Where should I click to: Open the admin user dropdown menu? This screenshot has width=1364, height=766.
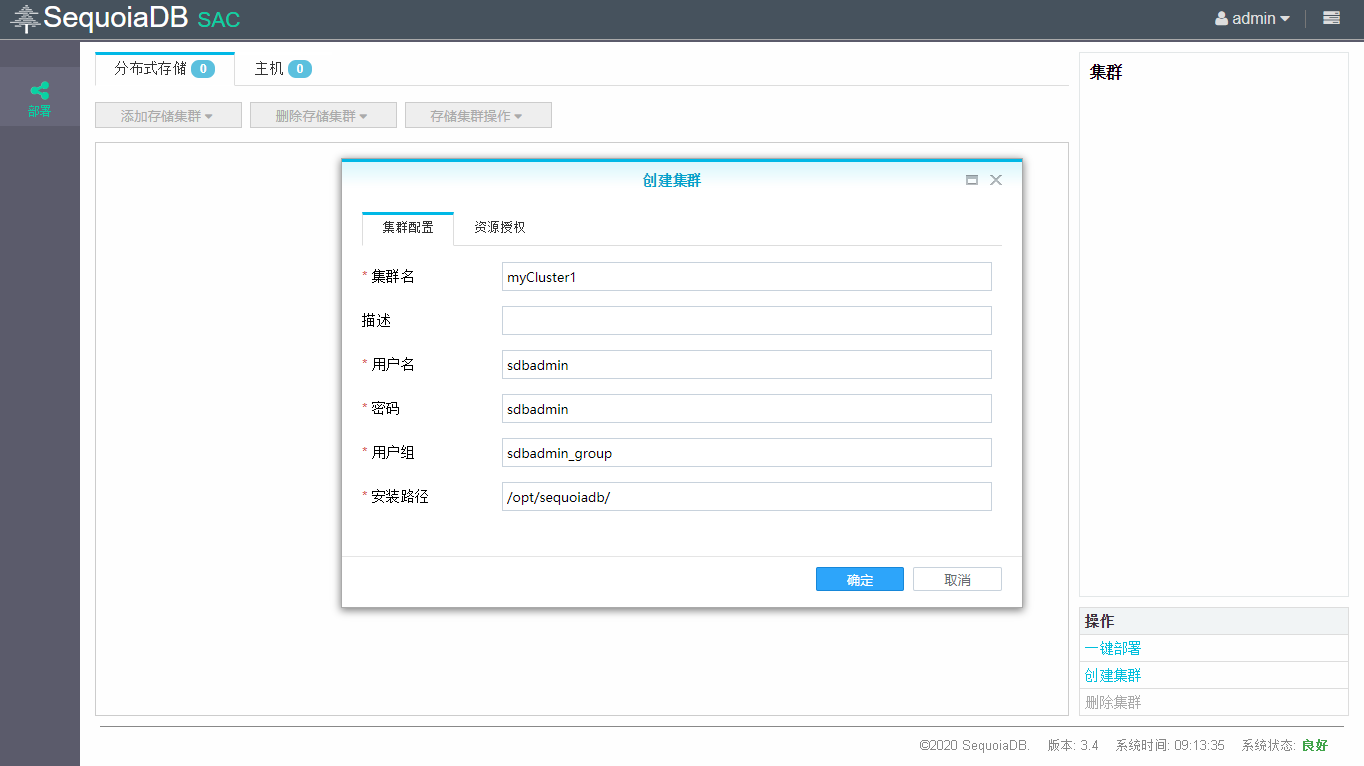(1252, 18)
